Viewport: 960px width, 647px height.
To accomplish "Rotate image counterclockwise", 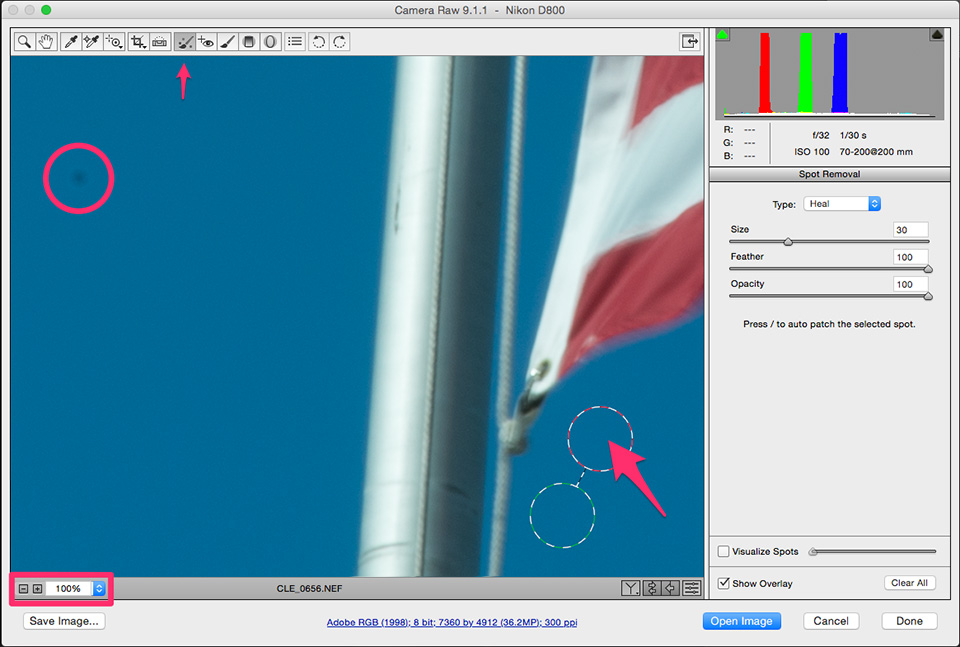I will pos(318,42).
